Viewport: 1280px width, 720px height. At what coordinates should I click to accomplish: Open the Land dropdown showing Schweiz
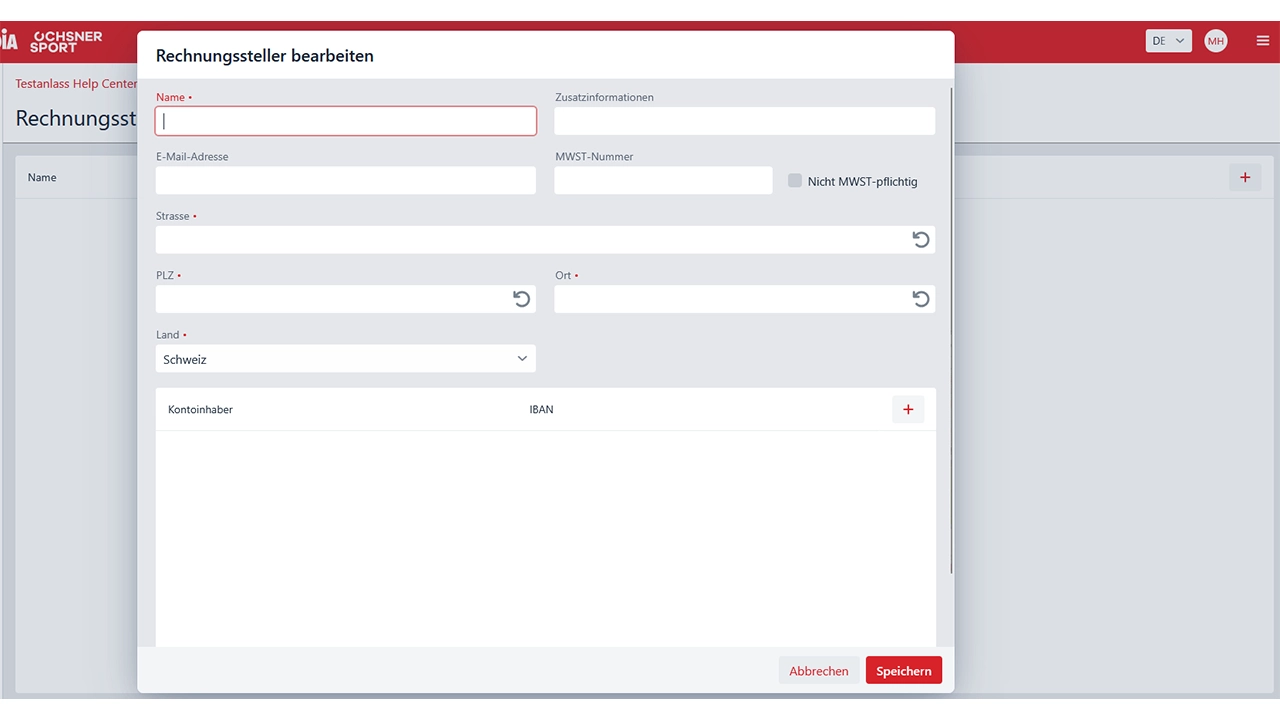(346, 359)
